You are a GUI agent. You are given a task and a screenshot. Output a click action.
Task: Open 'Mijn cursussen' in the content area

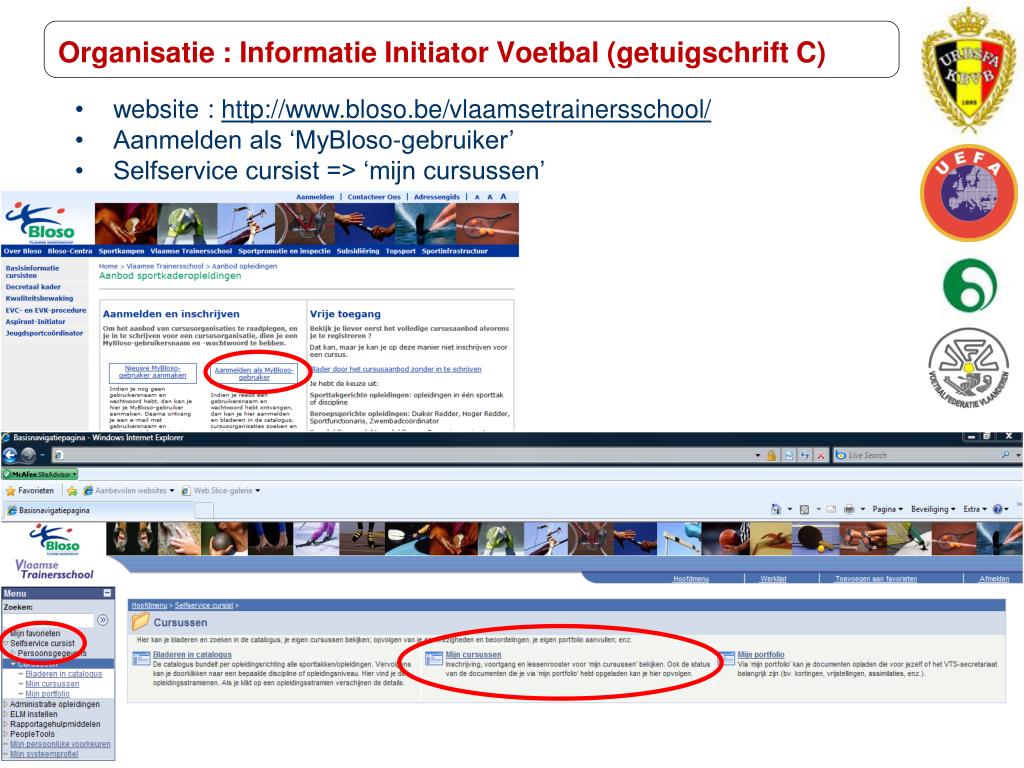coord(473,654)
